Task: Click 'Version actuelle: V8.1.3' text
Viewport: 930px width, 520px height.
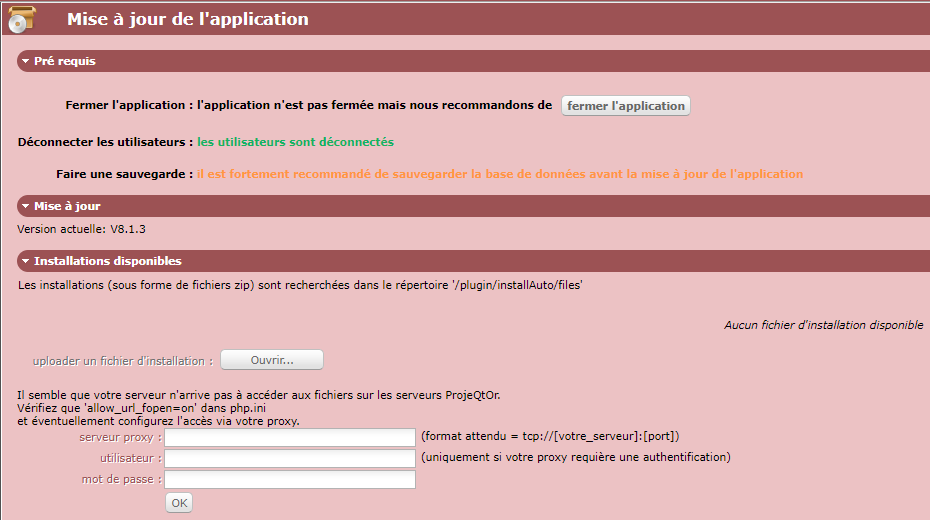Action: pyautogui.click(x=81, y=229)
